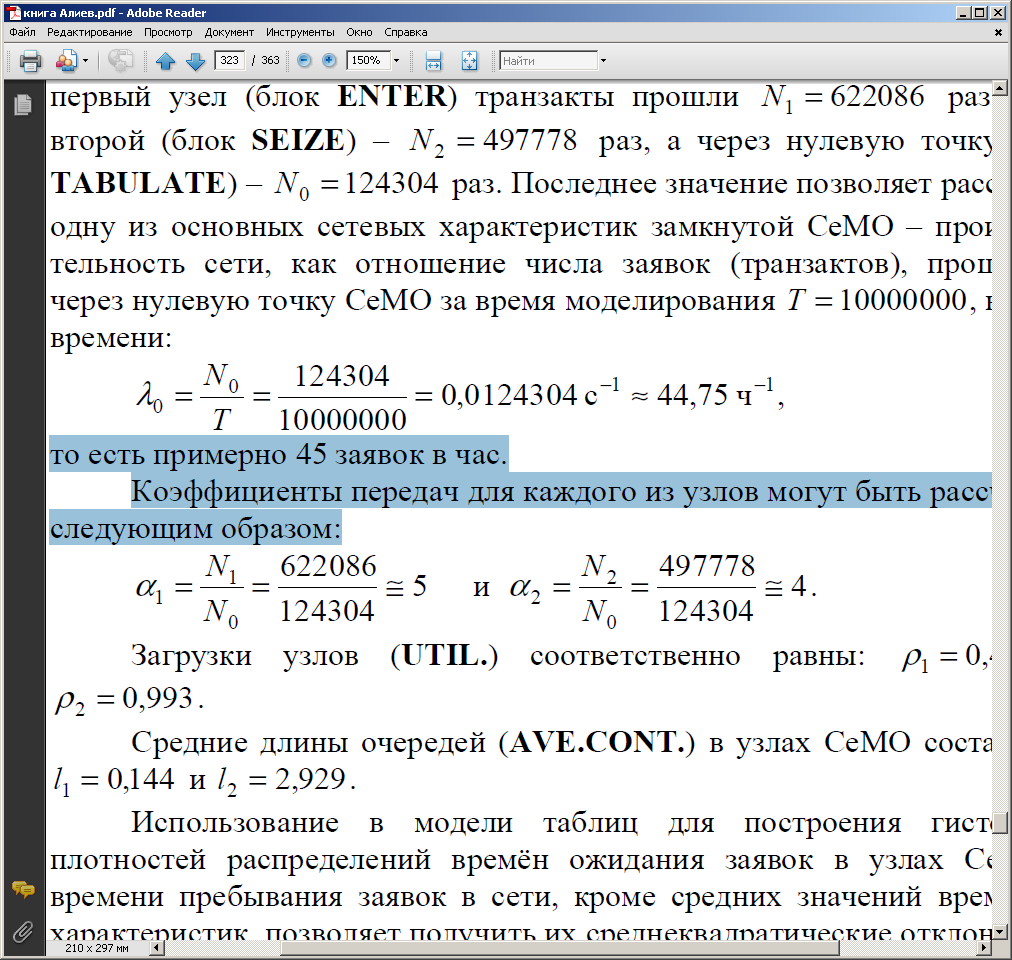
Task: Click the value 0,993 in the text
Action: click(x=157, y=699)
